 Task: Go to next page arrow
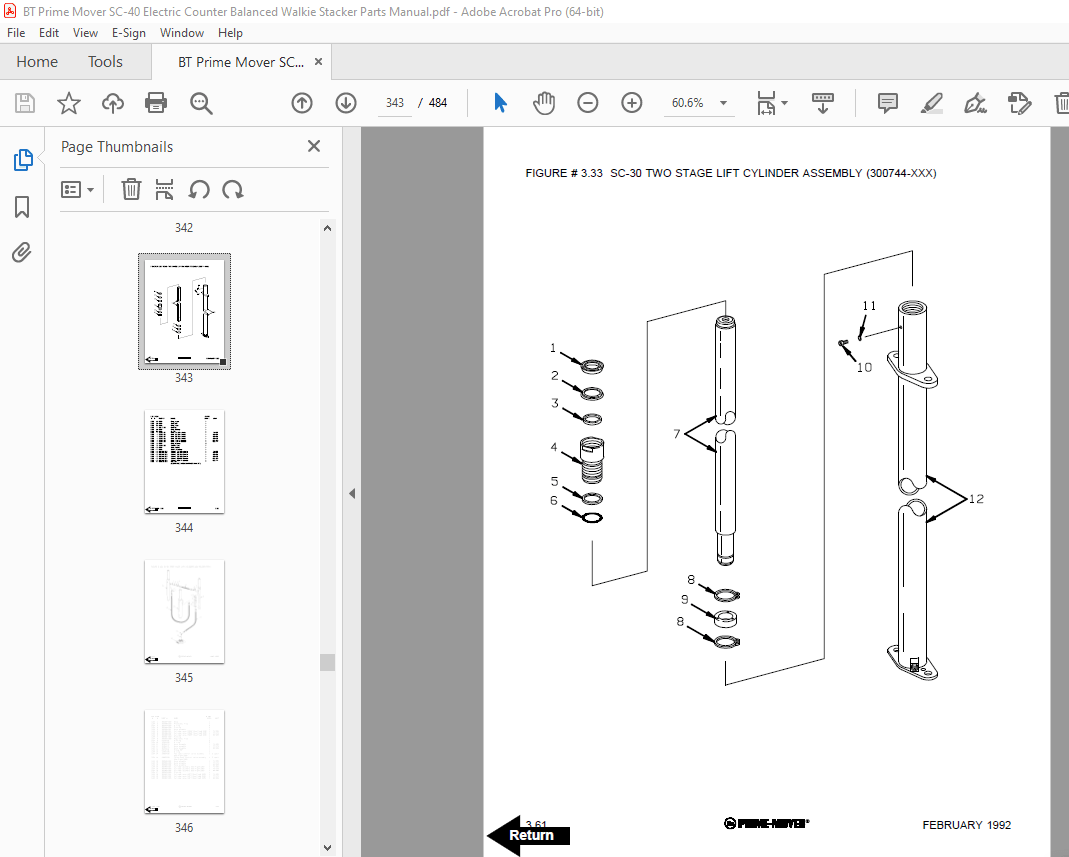(x=346, y=103)
